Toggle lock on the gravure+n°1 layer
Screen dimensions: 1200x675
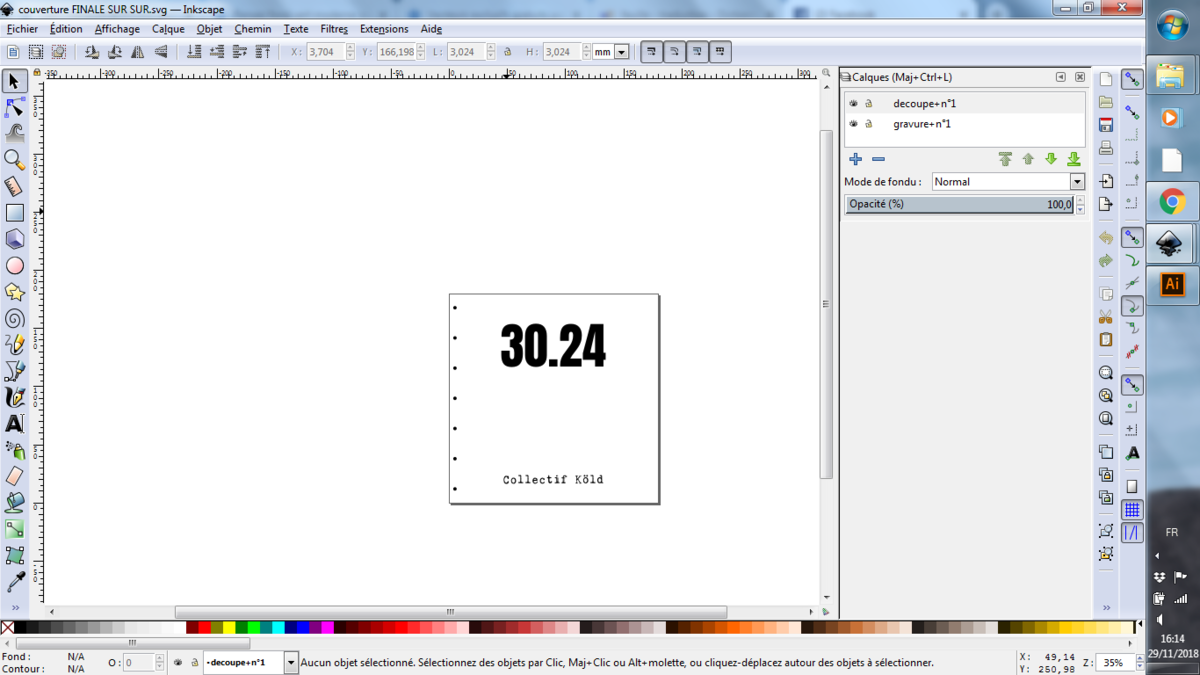point(869,124)
